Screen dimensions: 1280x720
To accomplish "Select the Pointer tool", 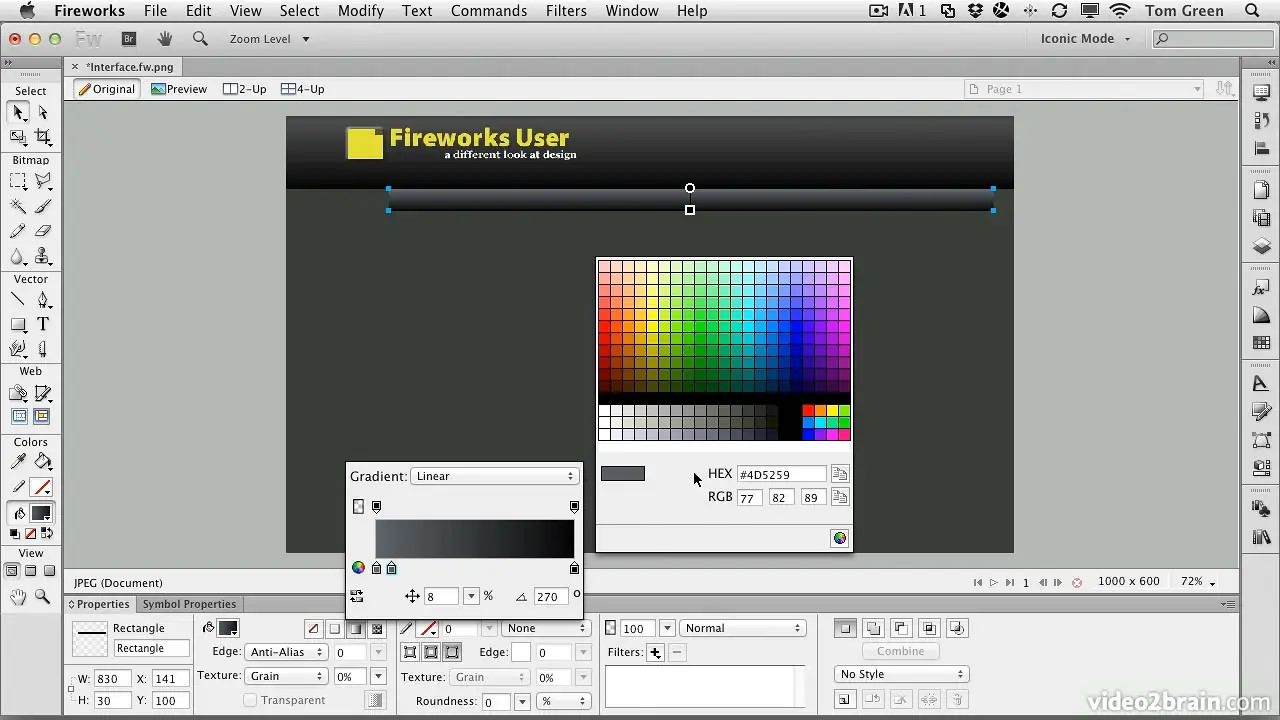I will [x=19, y=113].
